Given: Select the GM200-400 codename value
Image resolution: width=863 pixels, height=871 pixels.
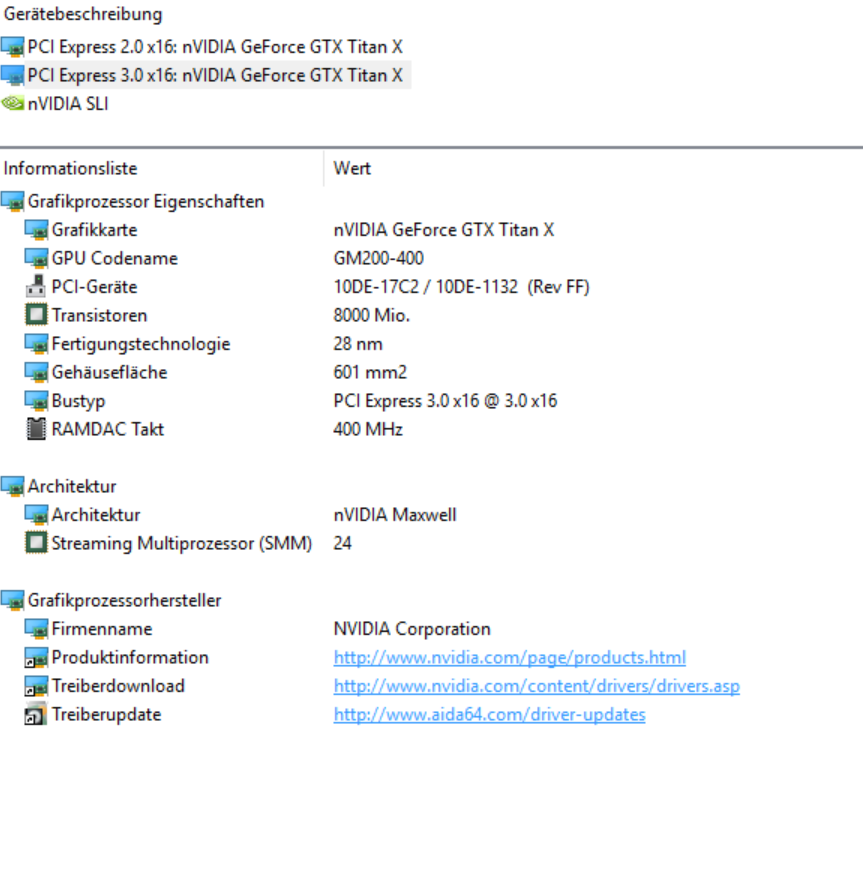Looking at the screenshot, I should tap(378, 258).
